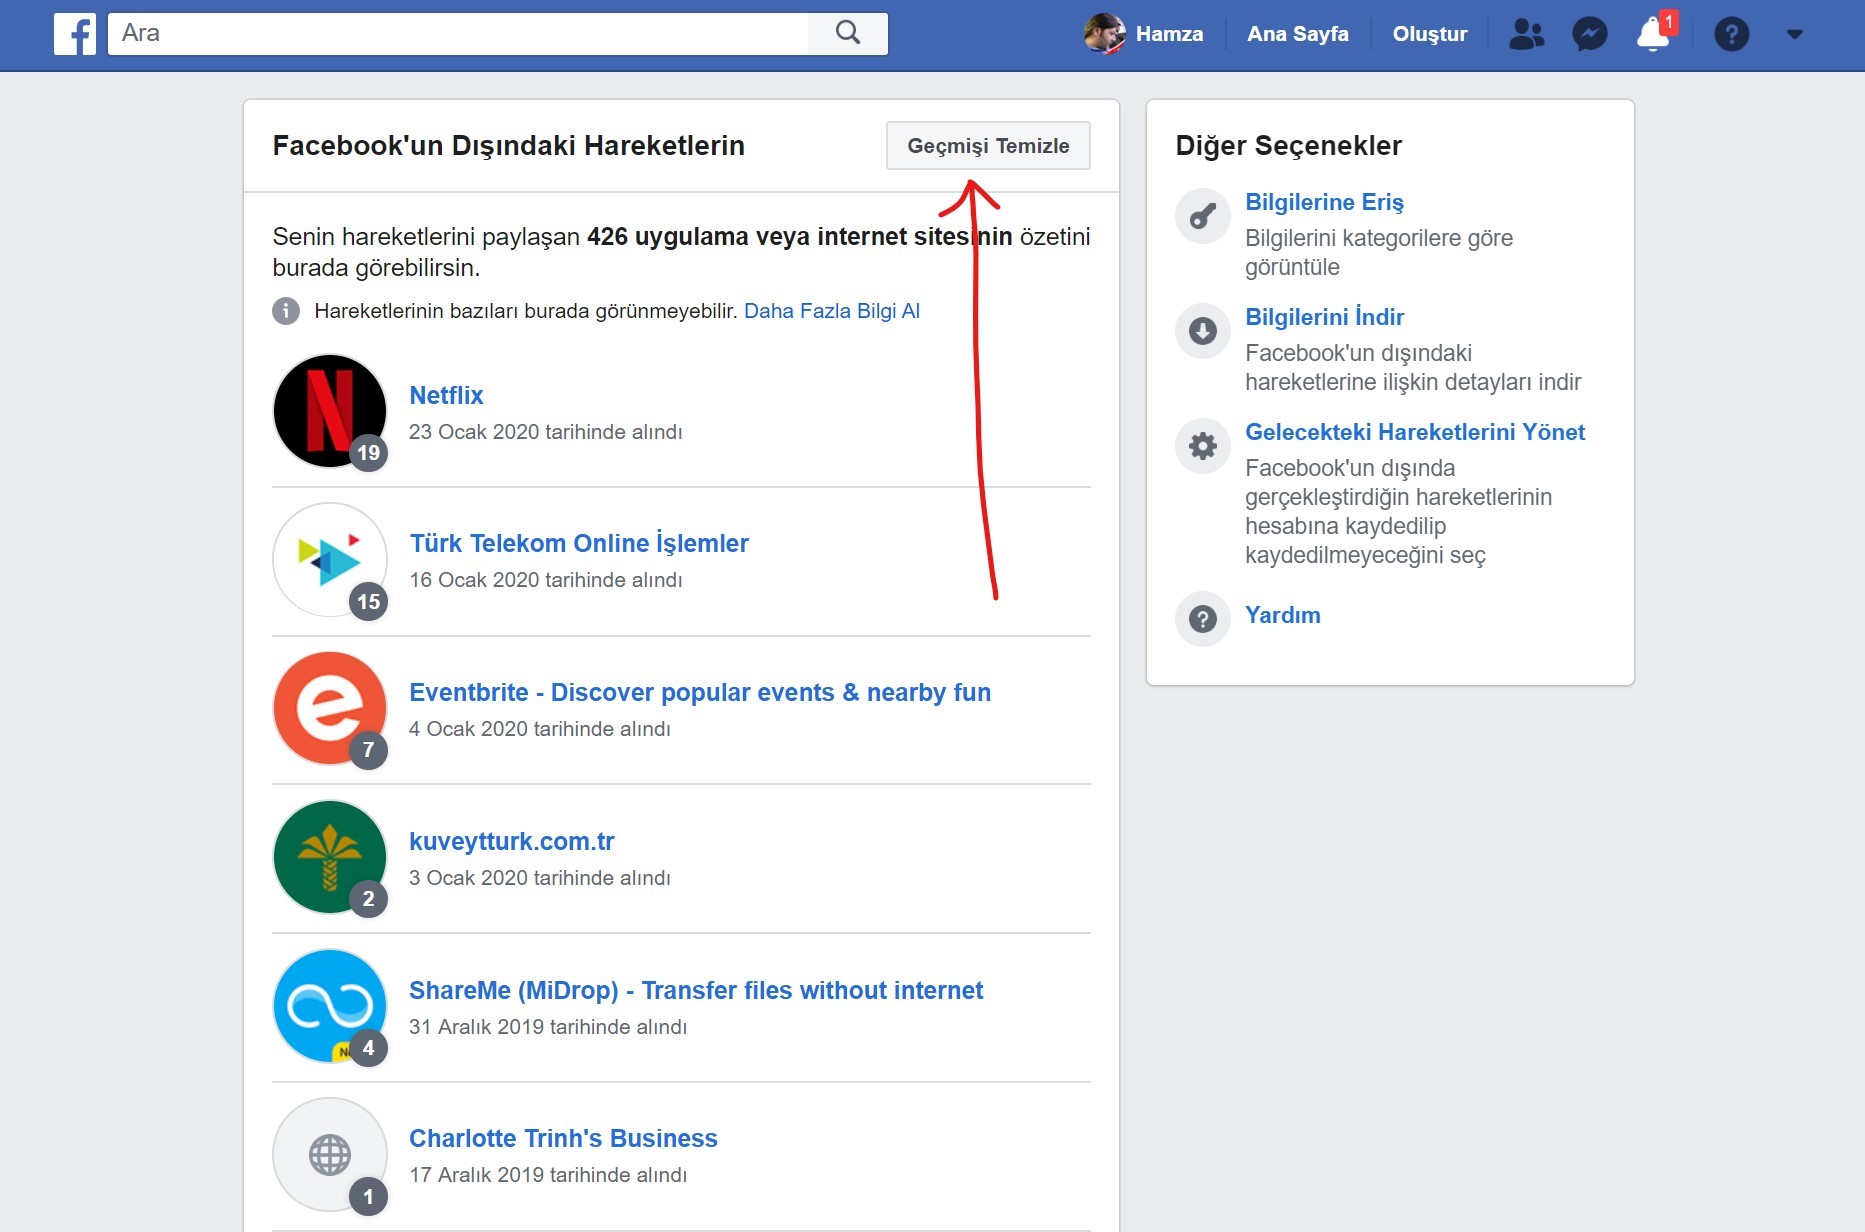Open the Eventbrite activity link
Viewport: 1865px width, 1232px height.
pyautogui.click(x=700, y=692)
